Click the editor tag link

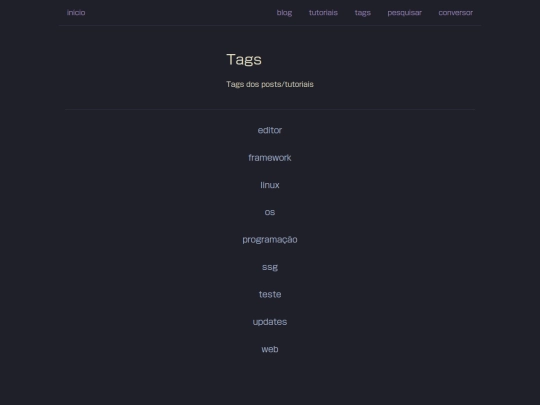pos(270,130)
